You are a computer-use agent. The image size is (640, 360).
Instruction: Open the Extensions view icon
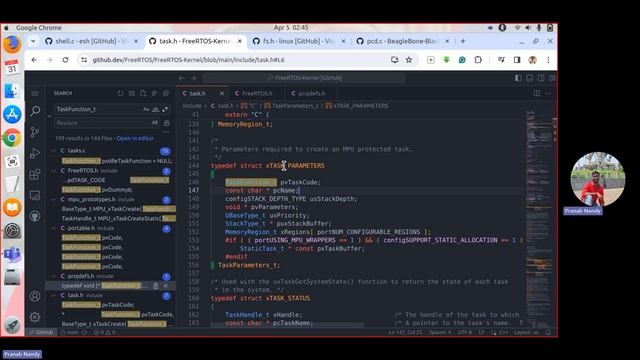(35, 174)
